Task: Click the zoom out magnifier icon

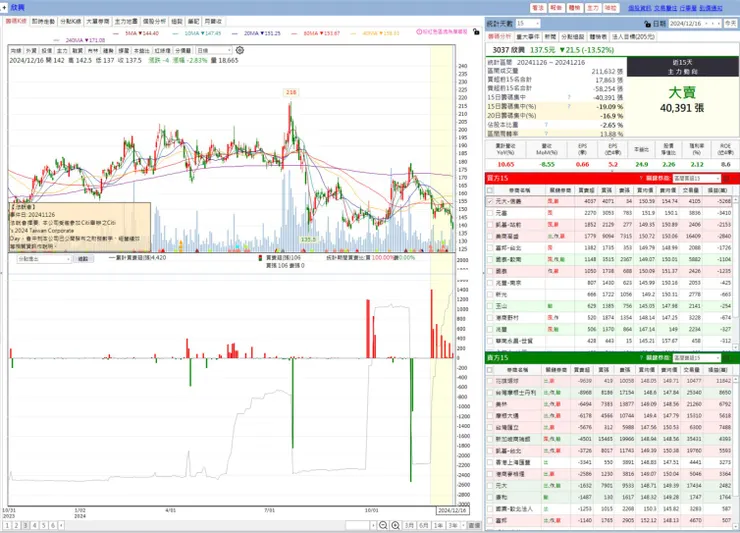Action: (383, 525)
